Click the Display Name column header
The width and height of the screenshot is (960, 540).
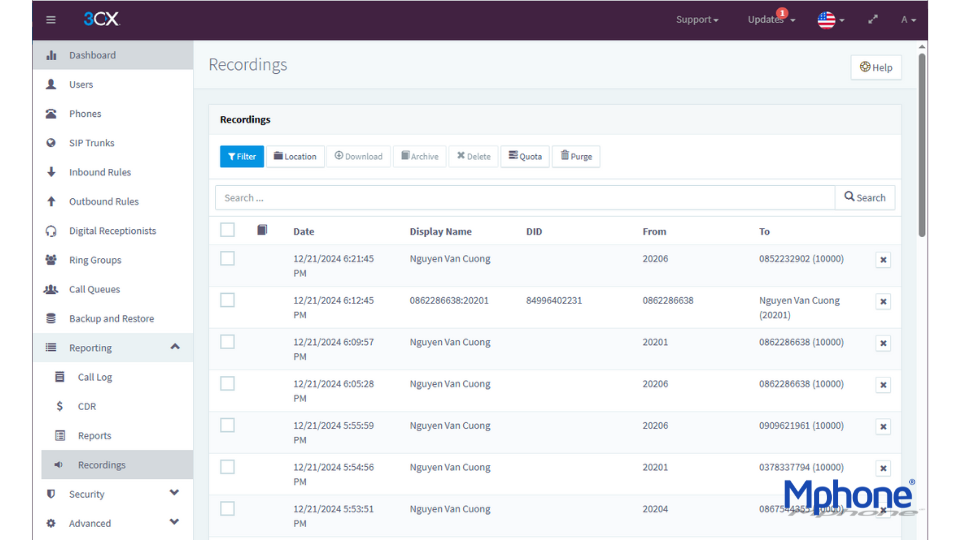[441, 231]
